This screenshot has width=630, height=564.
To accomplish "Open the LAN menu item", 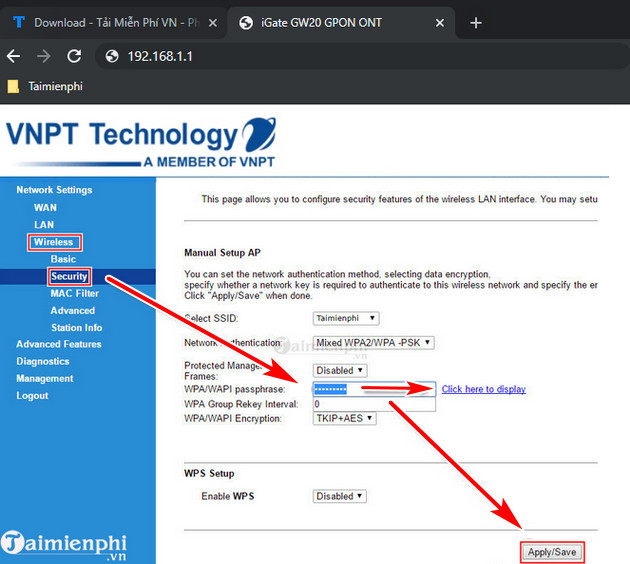I will point(44,225).
